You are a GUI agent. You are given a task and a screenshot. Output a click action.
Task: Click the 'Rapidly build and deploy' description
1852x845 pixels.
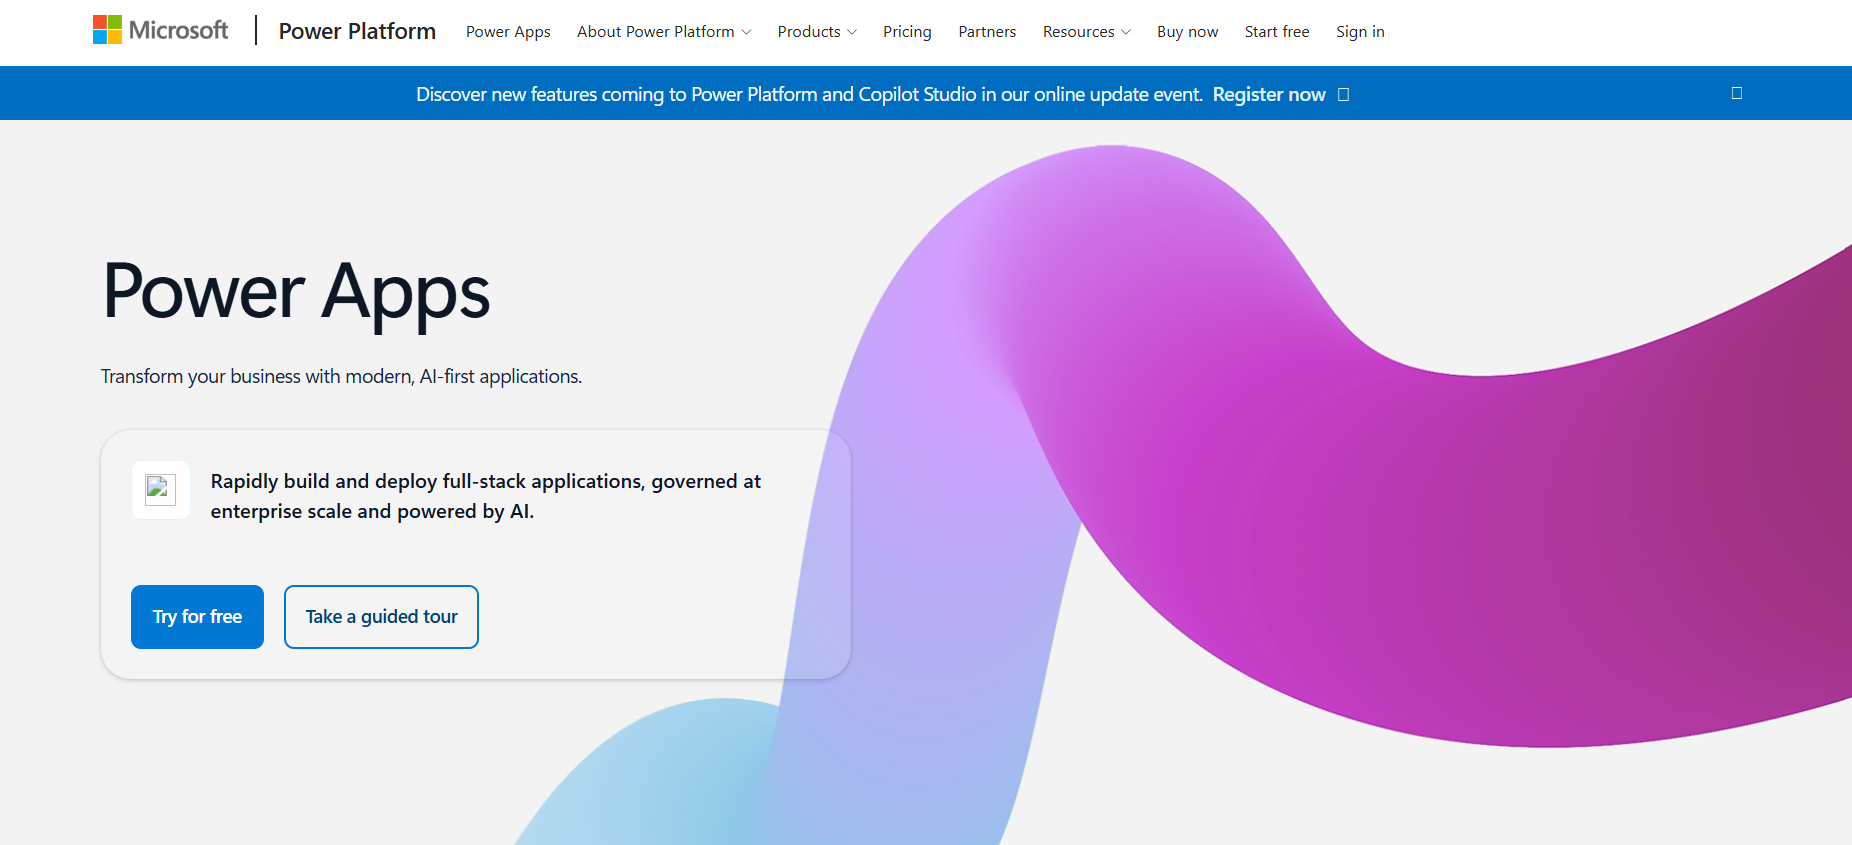click(486, 496)
